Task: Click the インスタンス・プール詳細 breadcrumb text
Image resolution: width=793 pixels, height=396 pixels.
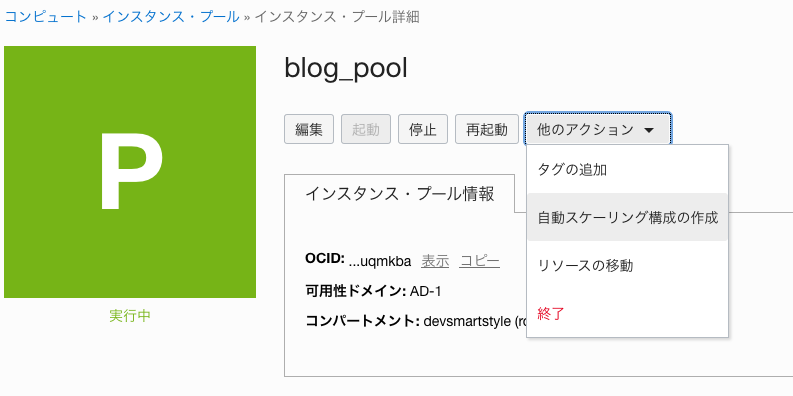Action: pos(337,17)
